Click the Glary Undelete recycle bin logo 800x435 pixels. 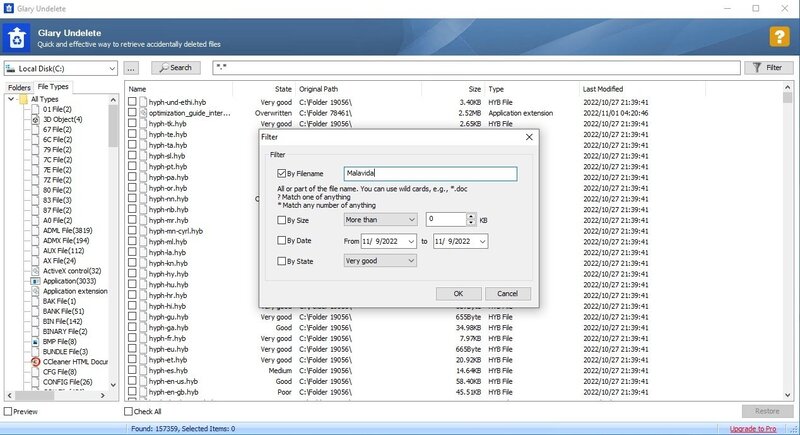coord(17,38)
